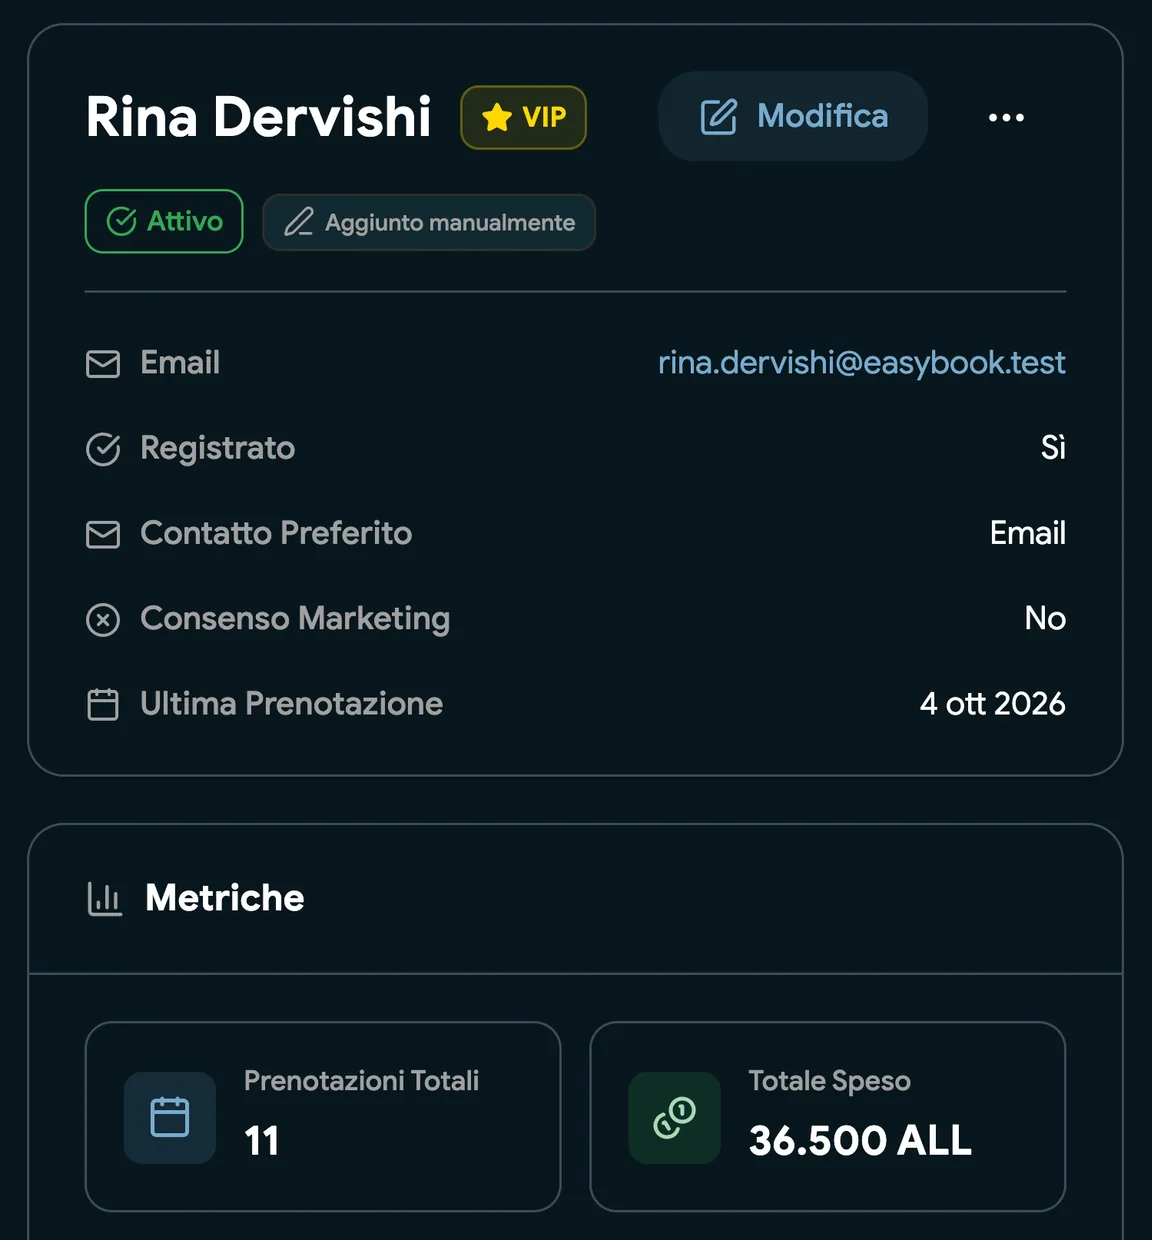Click the Attivo status badge

[164, 221]
